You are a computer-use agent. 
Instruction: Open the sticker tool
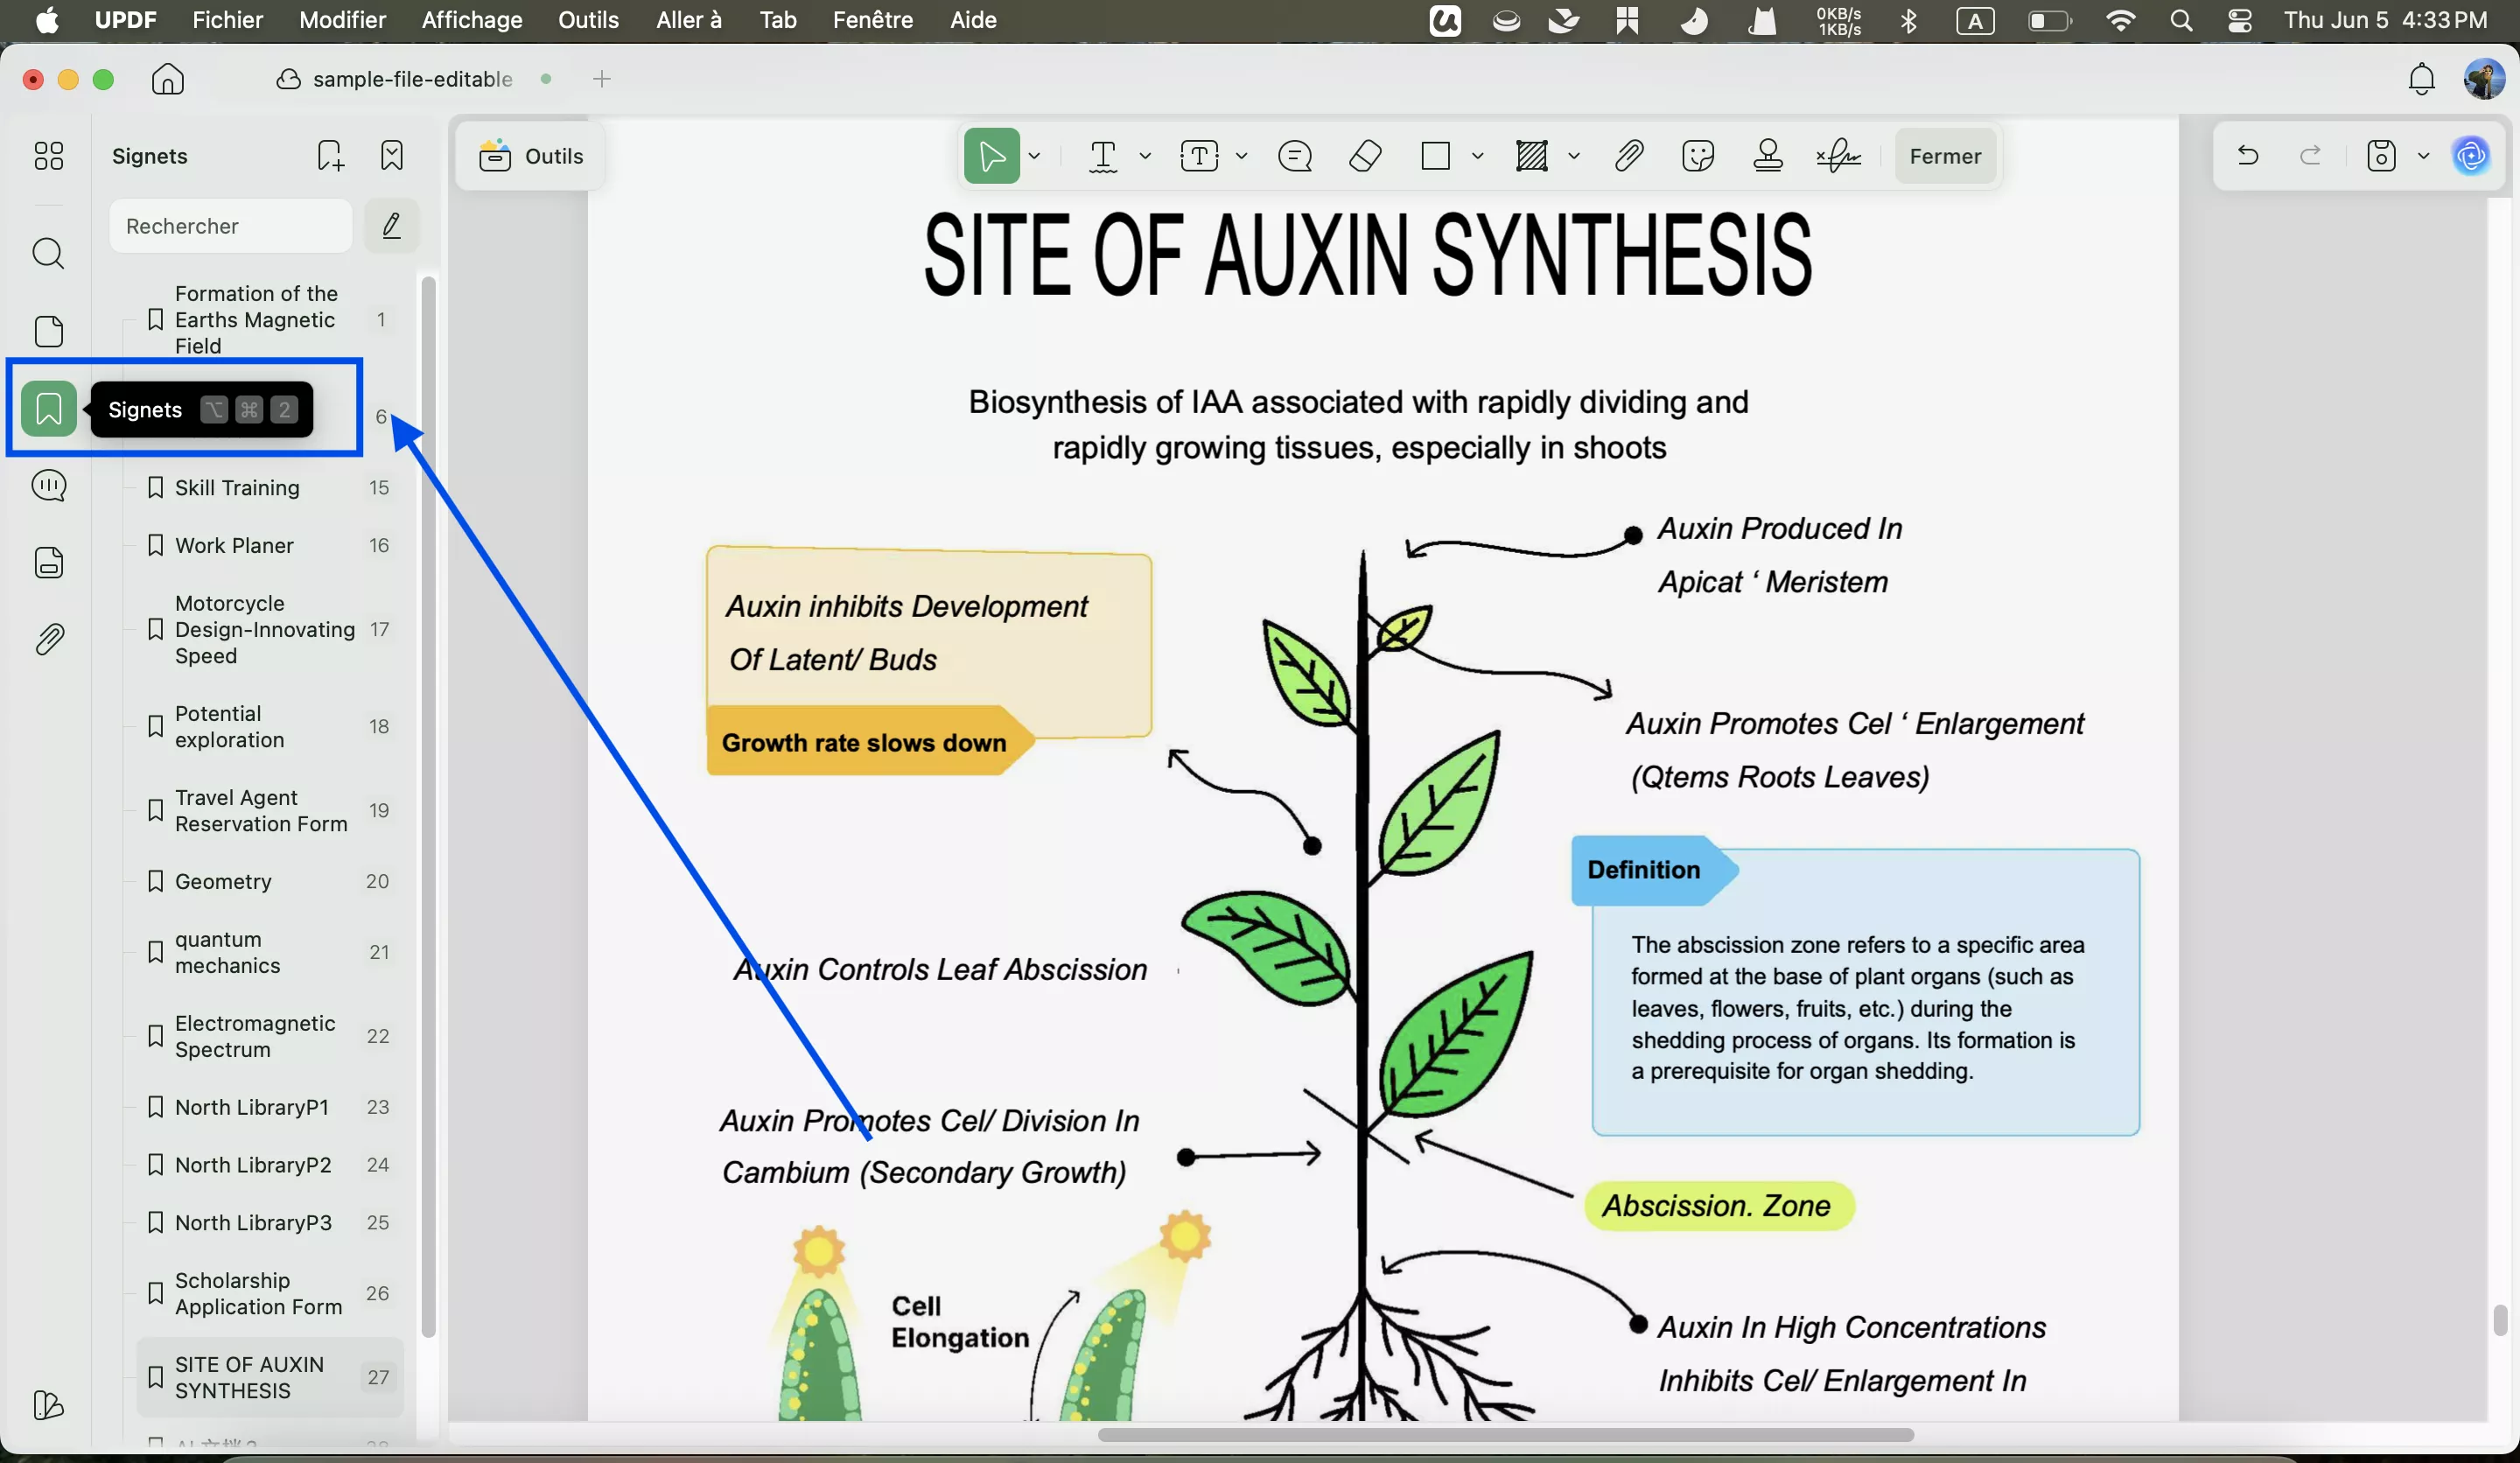[x=1698, y=156]
